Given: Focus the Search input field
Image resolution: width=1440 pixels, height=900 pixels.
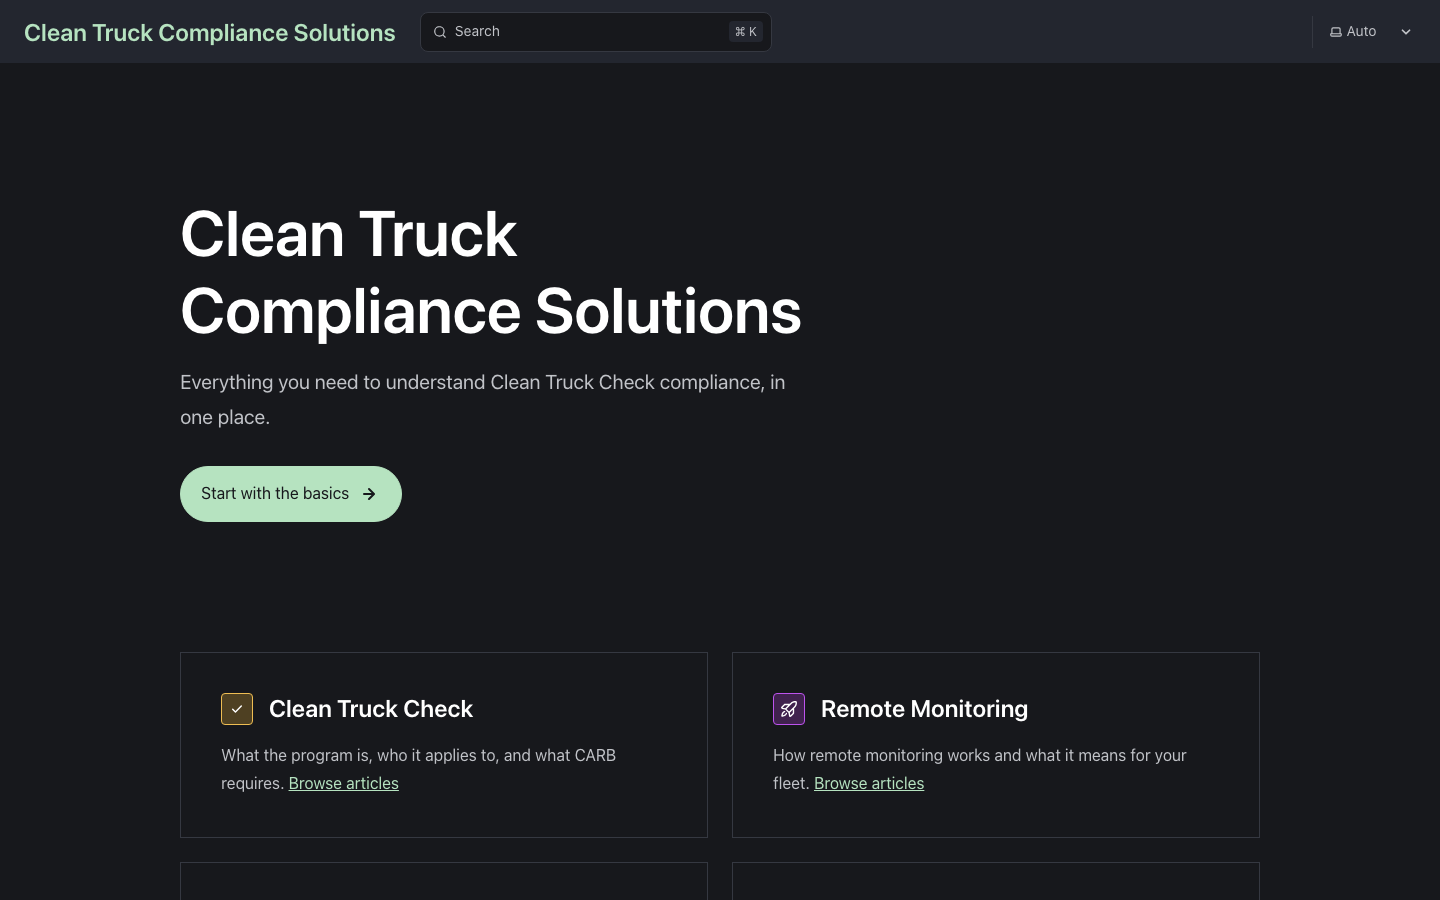Looking at the screenshot, I should pyautogui.click(x=596, y=32).
